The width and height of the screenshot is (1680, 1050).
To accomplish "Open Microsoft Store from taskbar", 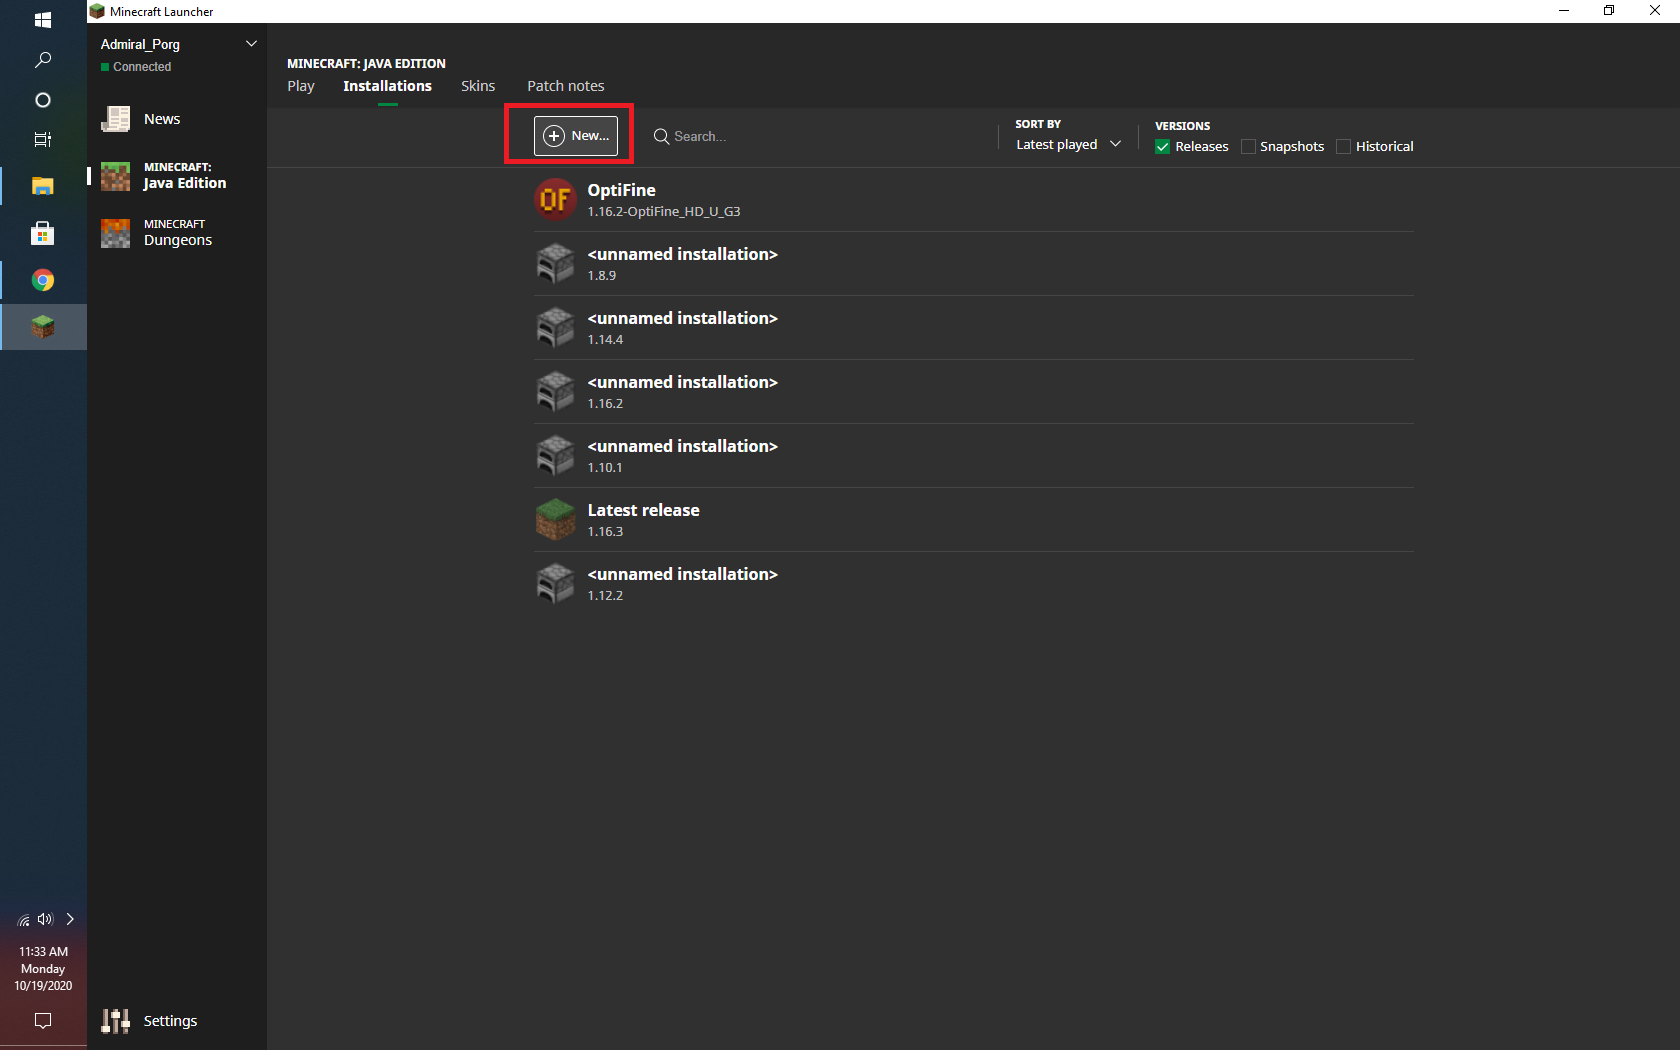I will pyautogui.click(x=43, y=233).
